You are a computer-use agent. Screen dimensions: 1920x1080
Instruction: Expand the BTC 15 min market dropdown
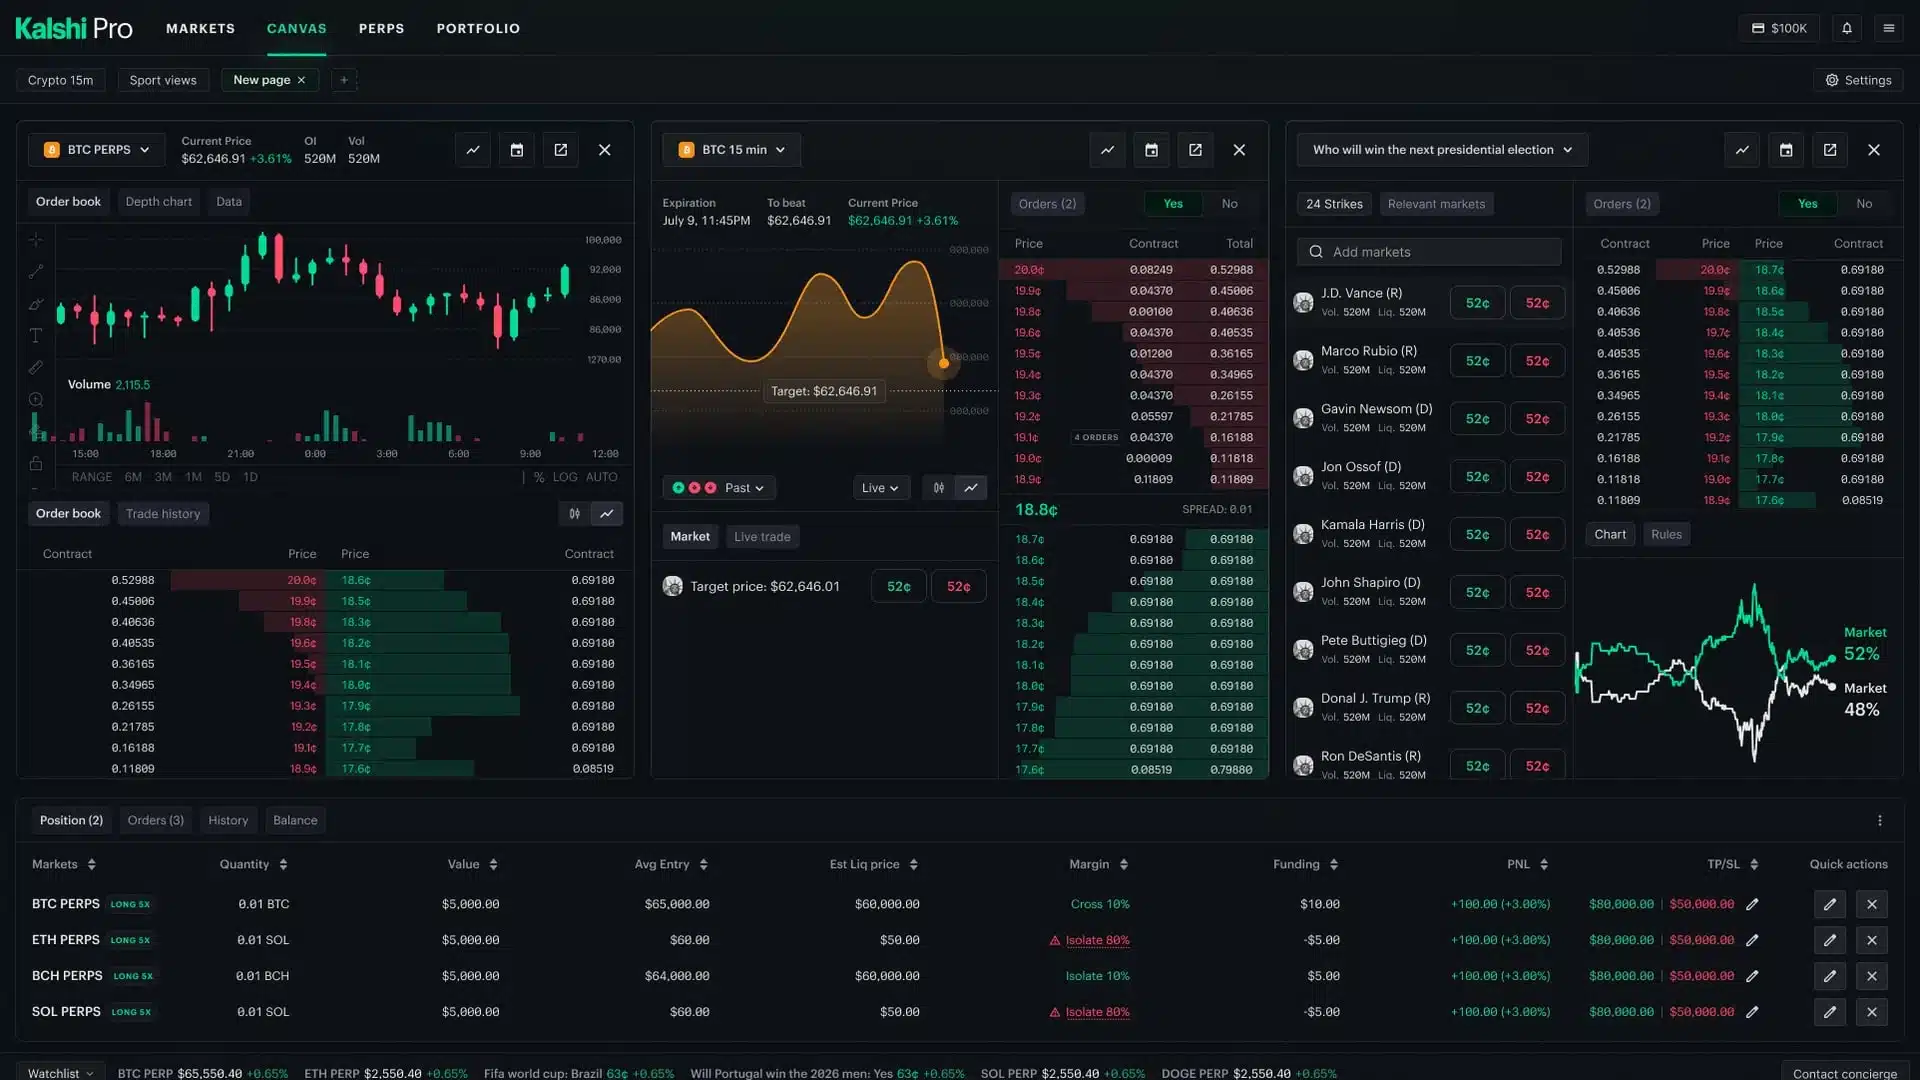coord(732,150)
